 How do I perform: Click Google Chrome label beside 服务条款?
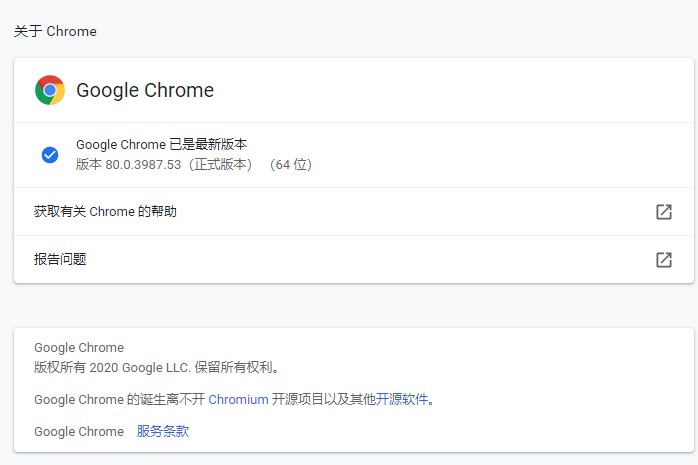click(79, 432)
